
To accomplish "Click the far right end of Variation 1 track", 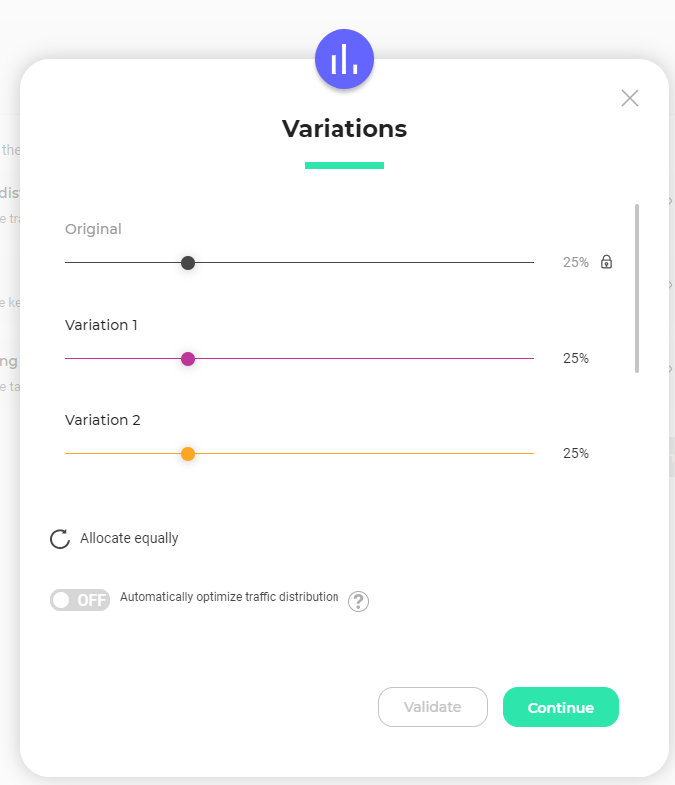I will 532,358.
